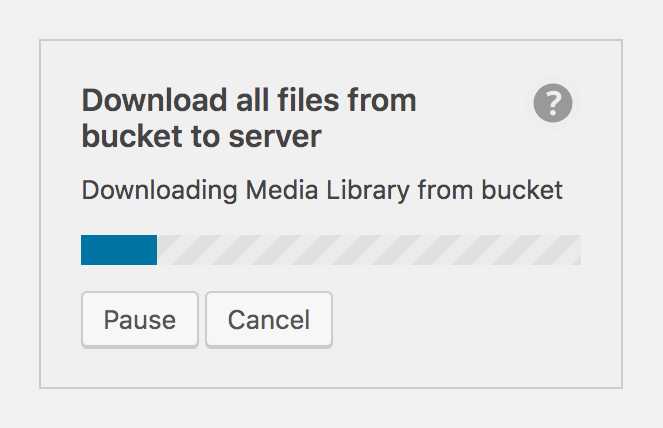Click the "Downloading Media Library from bucket" status text

[321, 190]
